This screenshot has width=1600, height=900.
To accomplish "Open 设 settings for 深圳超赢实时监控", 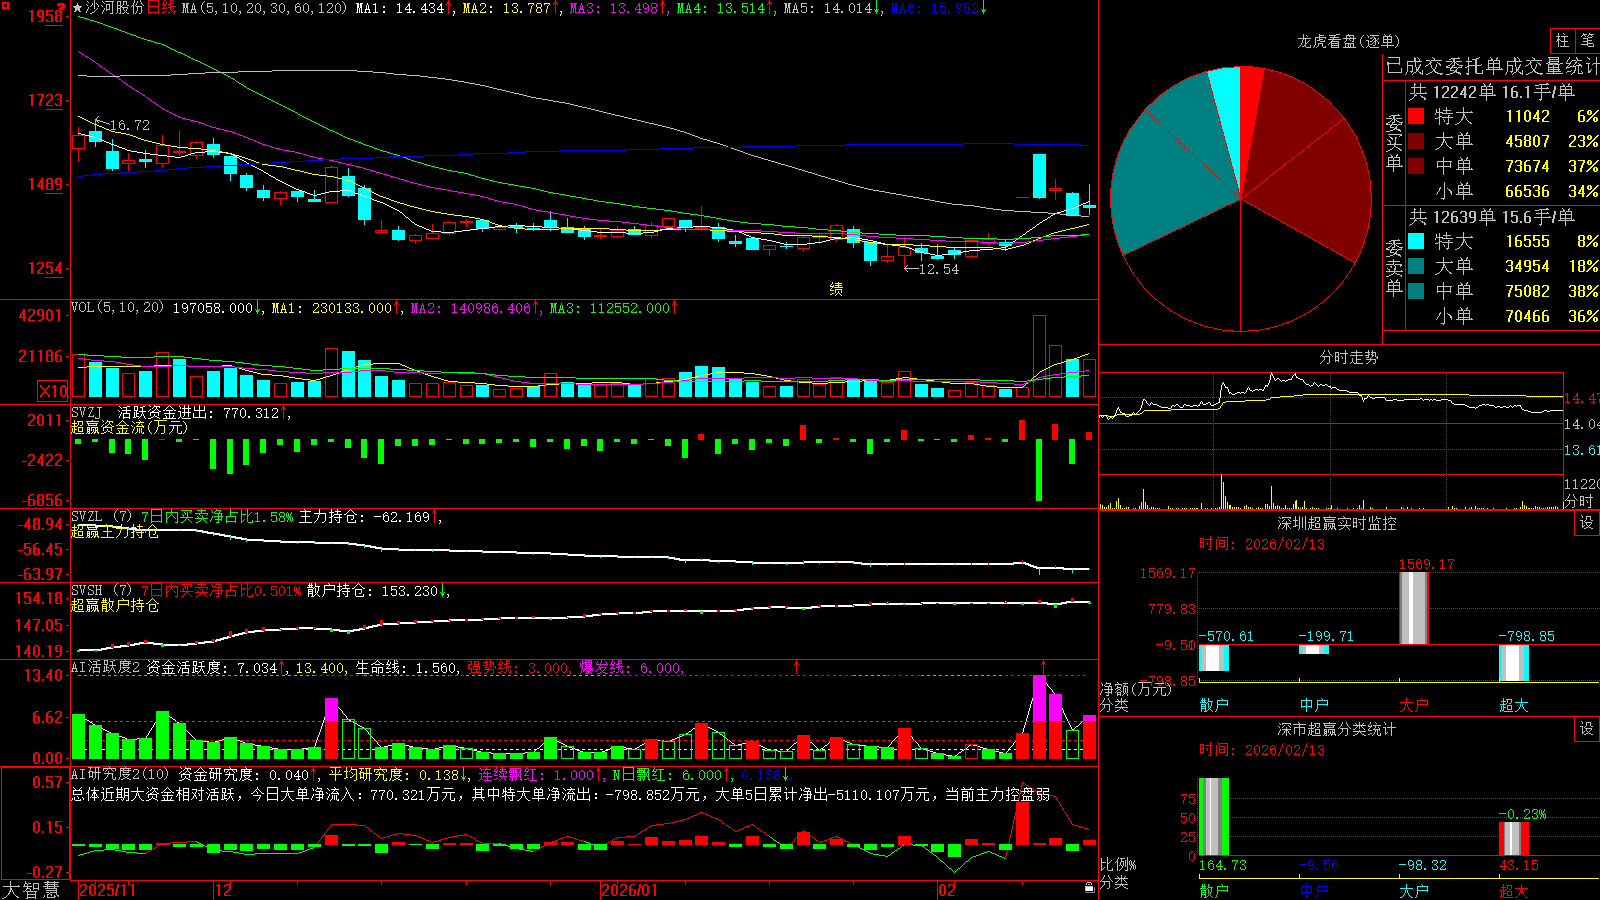I will (x=1587, y=523).
